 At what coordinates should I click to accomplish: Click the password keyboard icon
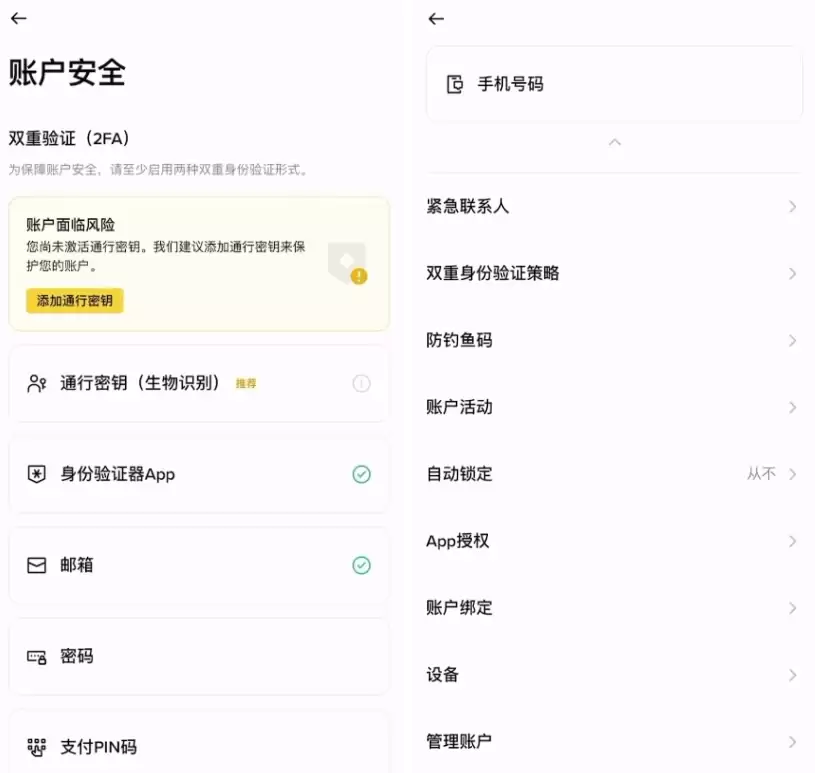pos(38,656)
